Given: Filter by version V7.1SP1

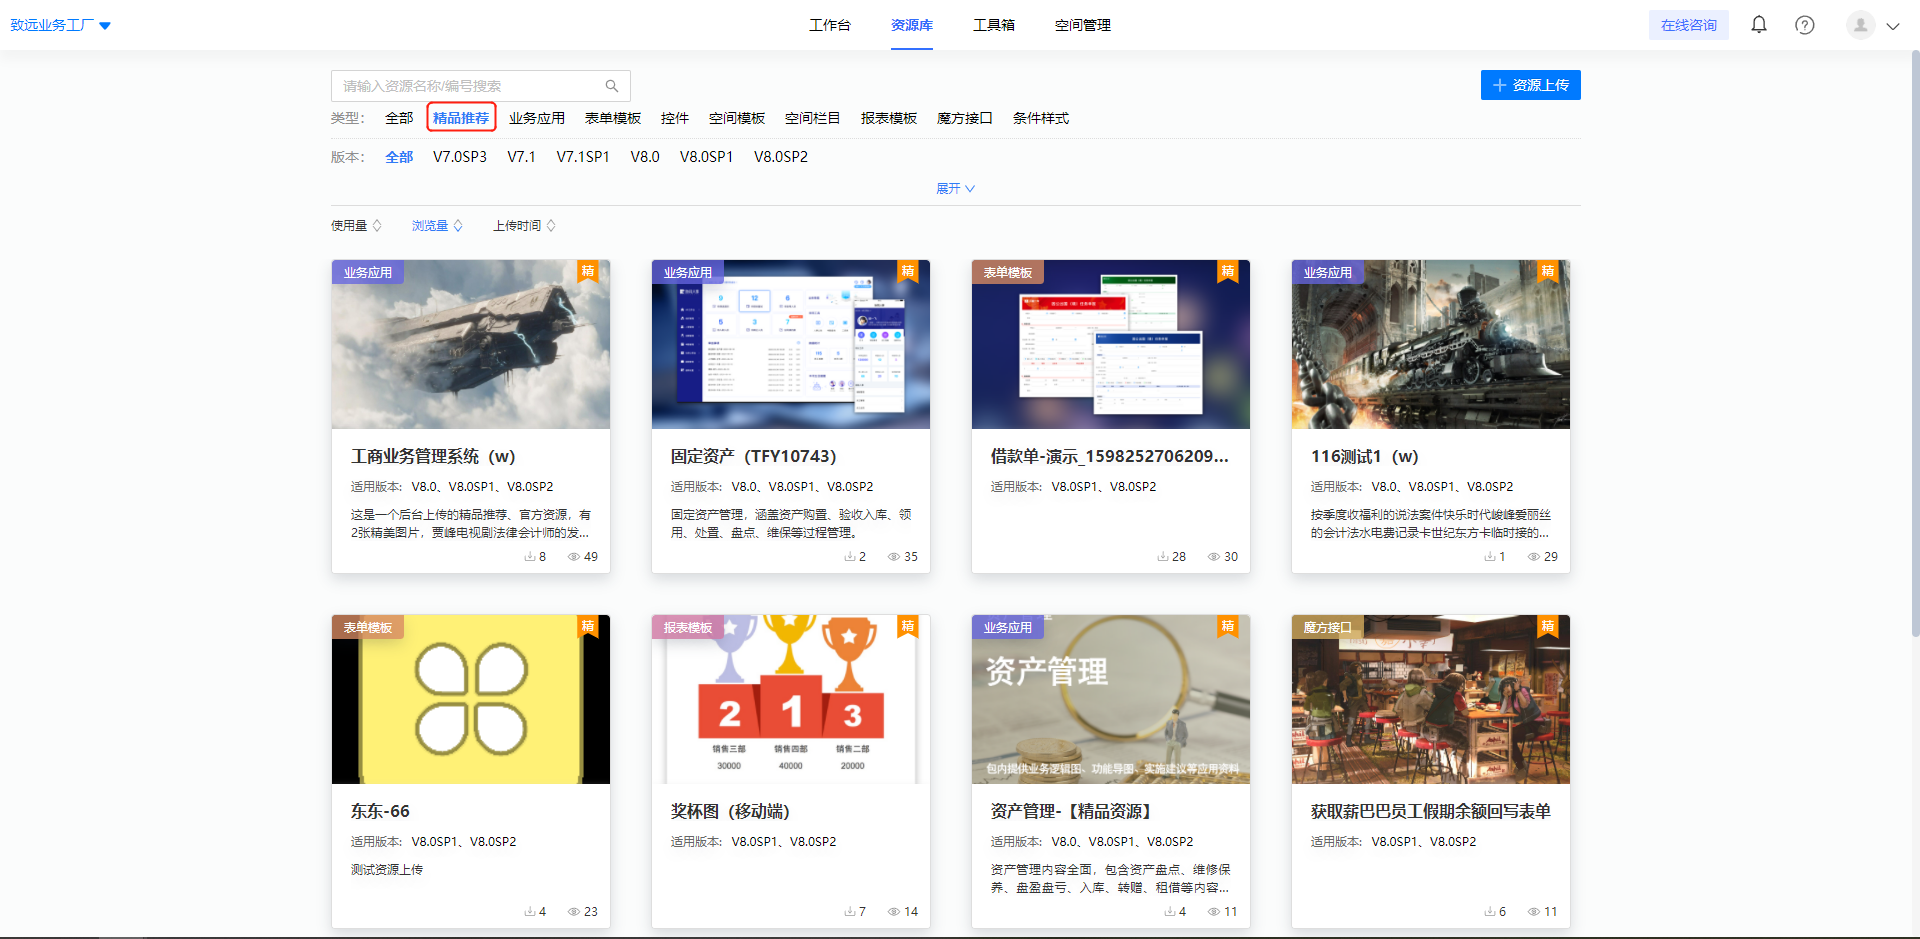Looking at the screenshot, I should [x=583, y=157].
